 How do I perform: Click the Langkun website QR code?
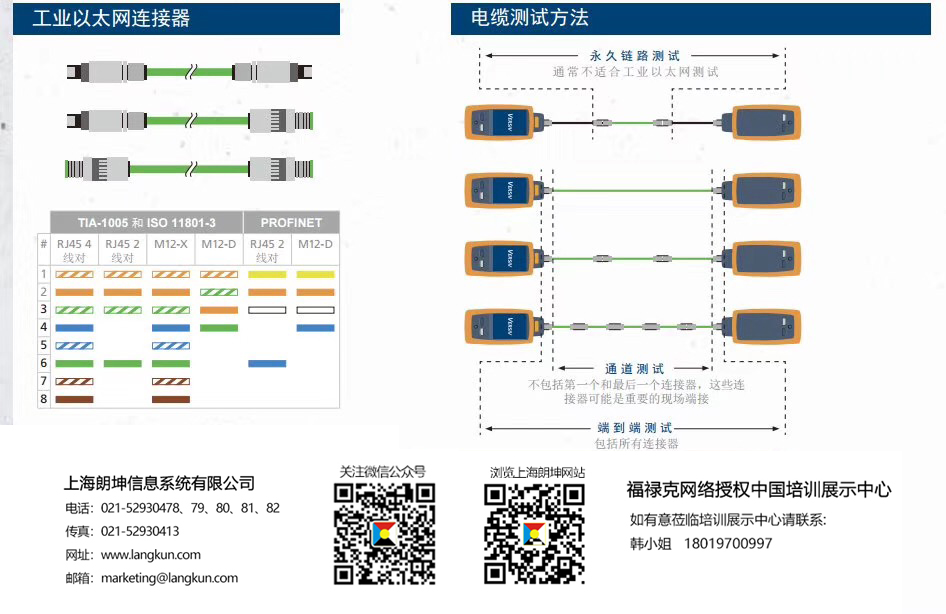[x=535, y=533]
